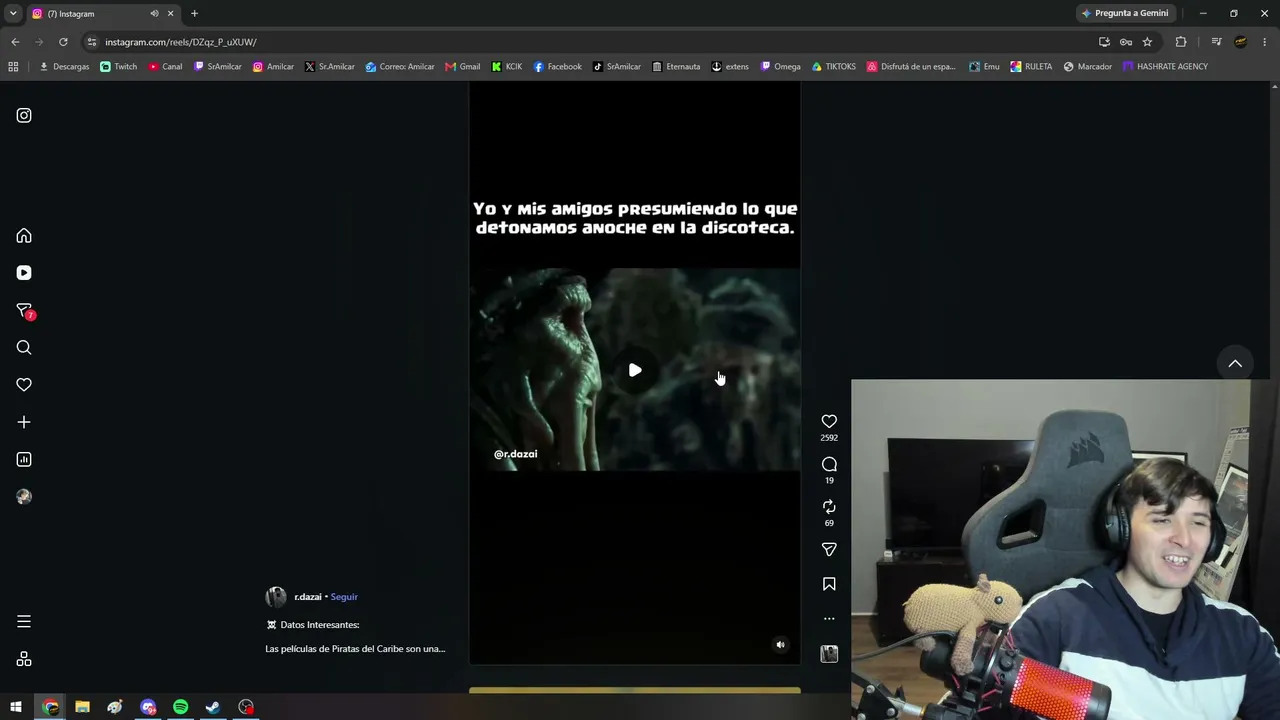
Task: Open File Explorer from the taskbar
Action: coord(82,707)
